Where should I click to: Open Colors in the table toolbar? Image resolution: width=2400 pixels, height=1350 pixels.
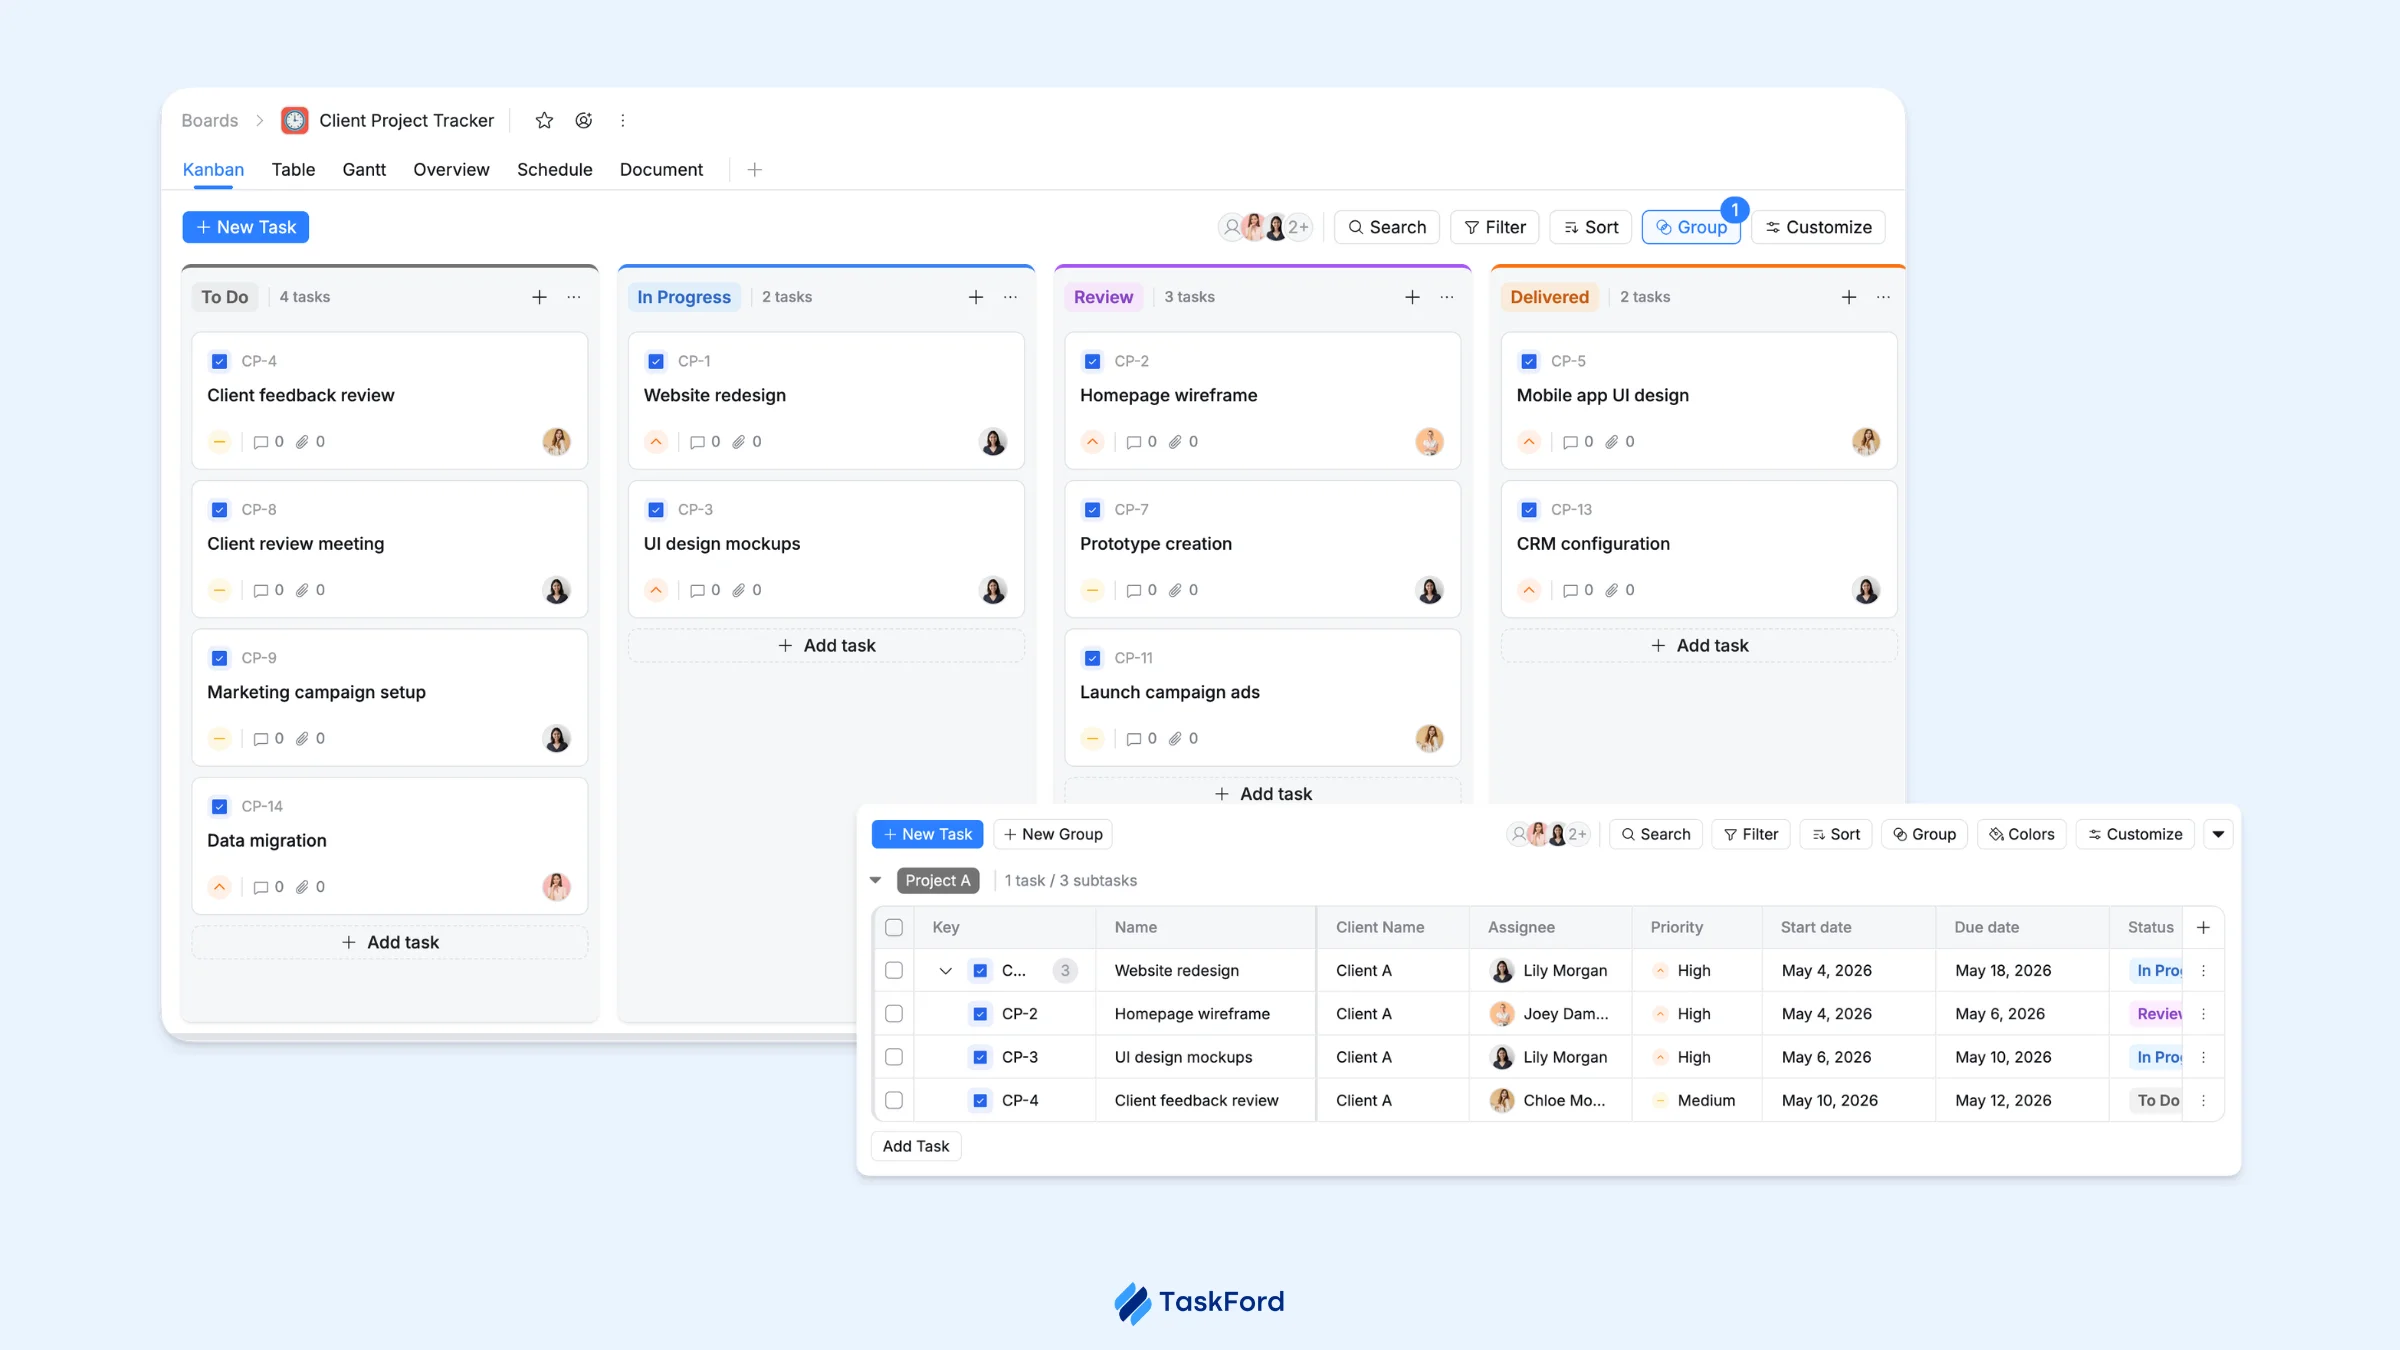2022,834
